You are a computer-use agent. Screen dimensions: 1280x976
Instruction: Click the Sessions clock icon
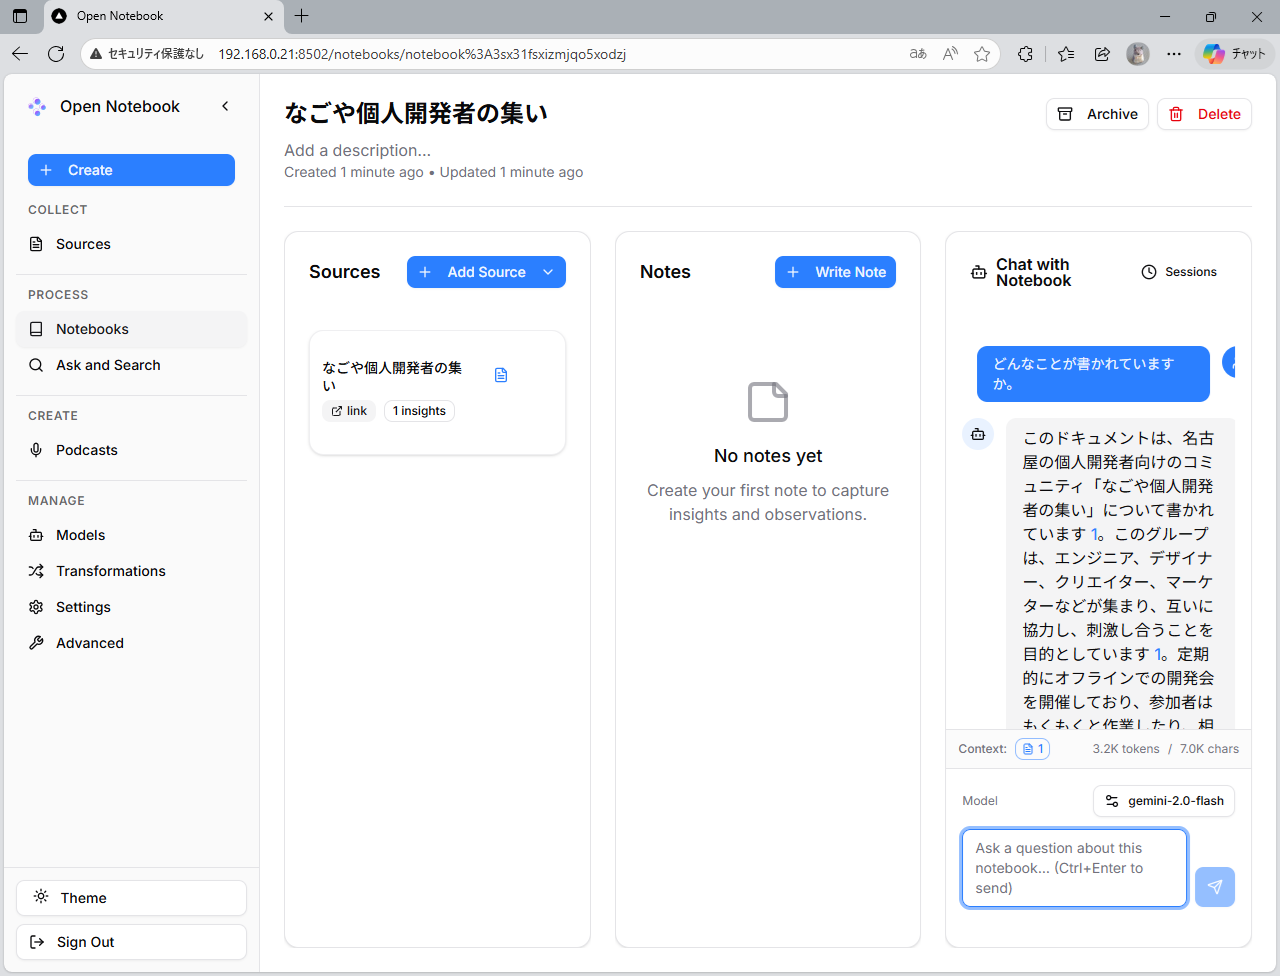[1149, 272]
